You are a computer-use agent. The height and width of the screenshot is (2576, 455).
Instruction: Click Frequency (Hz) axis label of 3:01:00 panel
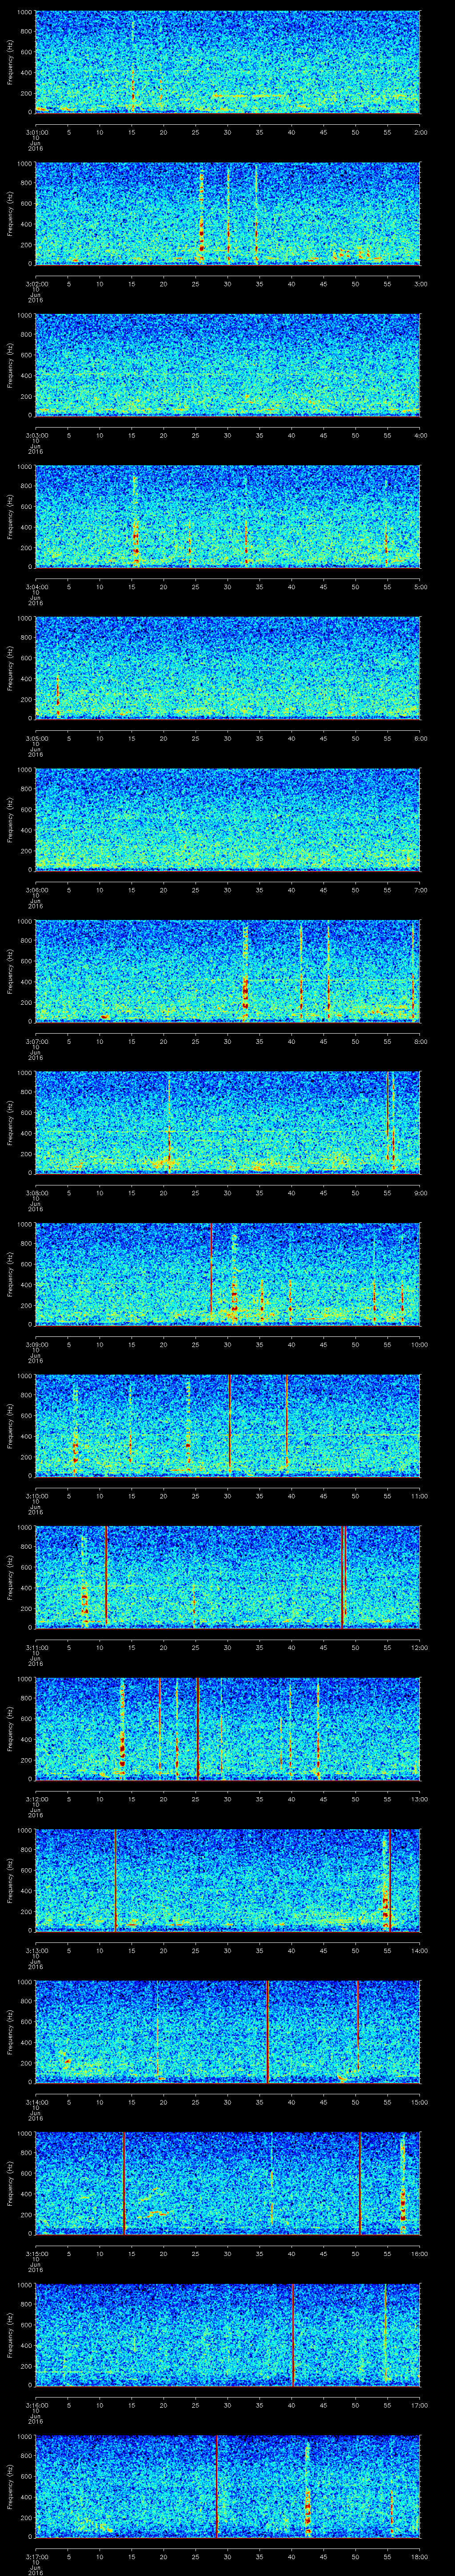tap(11, 62)
